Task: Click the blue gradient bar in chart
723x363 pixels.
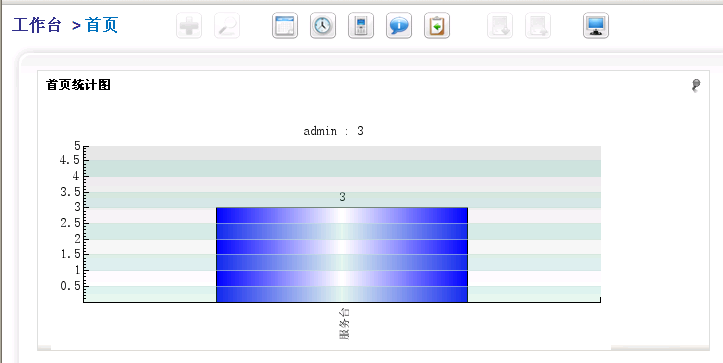Action: coord(342,255)
